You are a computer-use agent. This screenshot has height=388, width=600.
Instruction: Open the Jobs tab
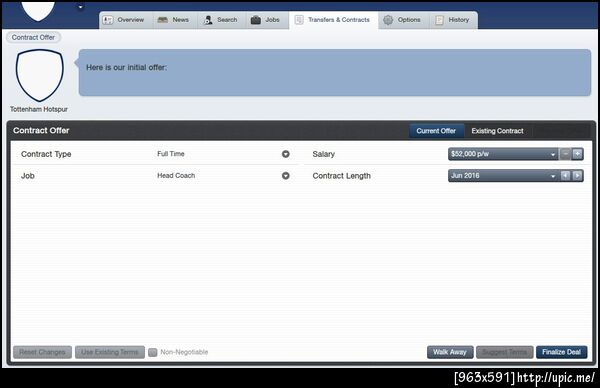266,20
